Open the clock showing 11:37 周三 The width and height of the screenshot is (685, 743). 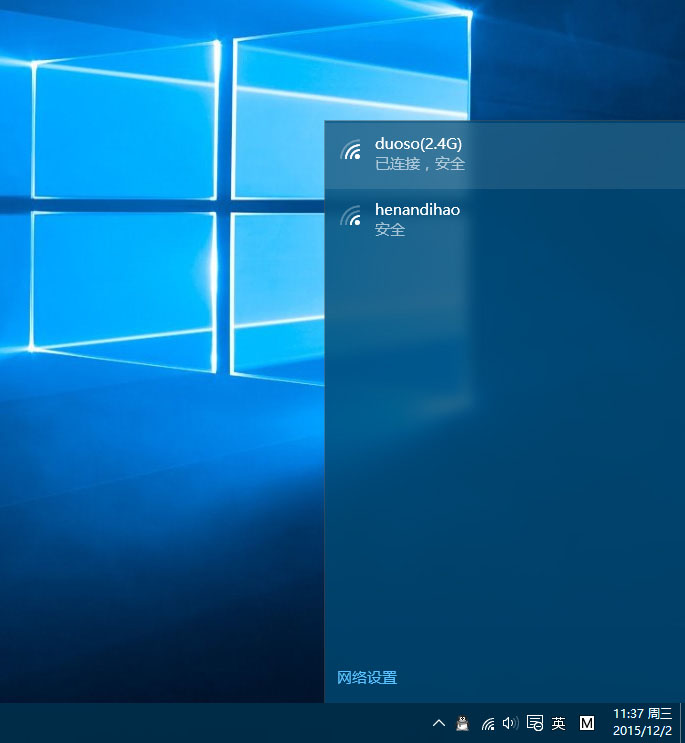click(x=642, y=722)
